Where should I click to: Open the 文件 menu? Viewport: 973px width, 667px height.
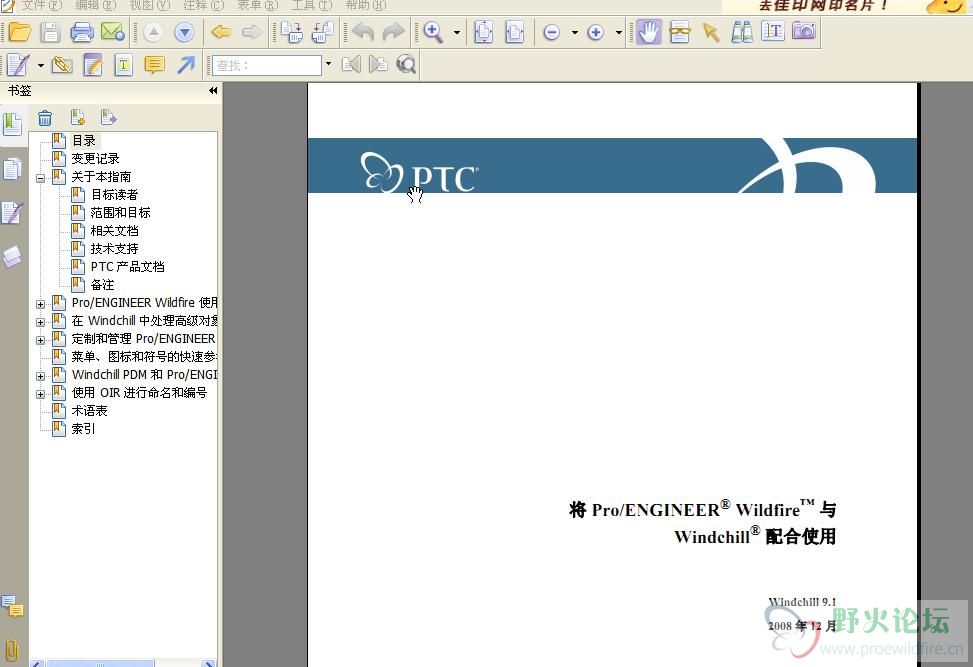[40, 5]
